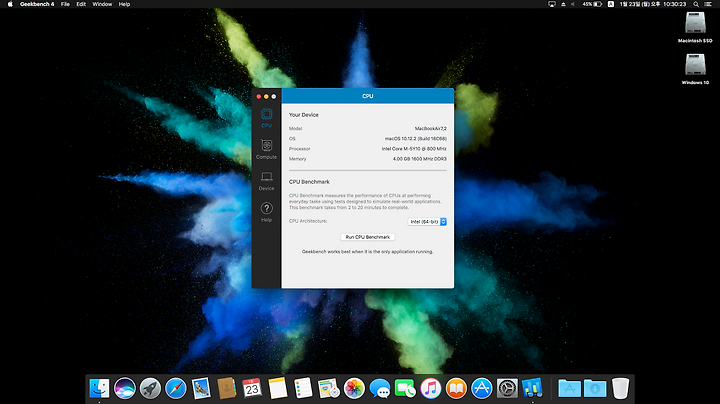The width and height of the screenshot is (720, 404).
Task: Click the AirPlay display icon in menu bar
Action: tap(552, 4)
